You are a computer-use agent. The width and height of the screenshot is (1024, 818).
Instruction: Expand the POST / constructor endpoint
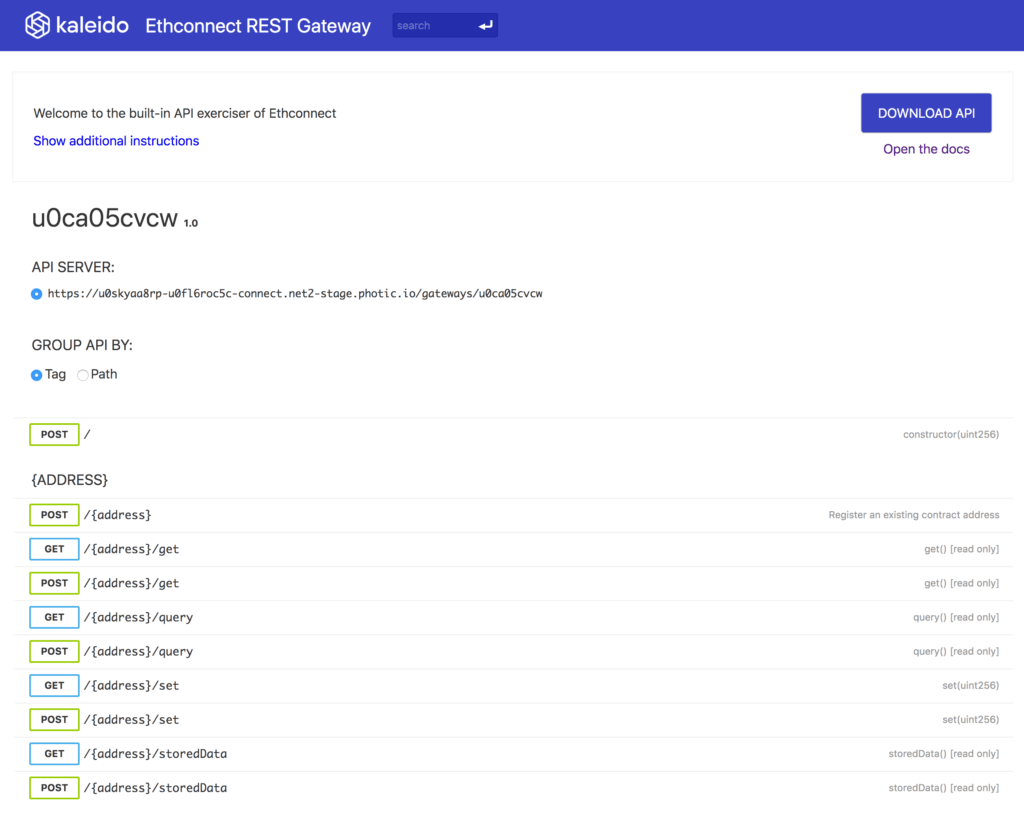coord(513,434)
